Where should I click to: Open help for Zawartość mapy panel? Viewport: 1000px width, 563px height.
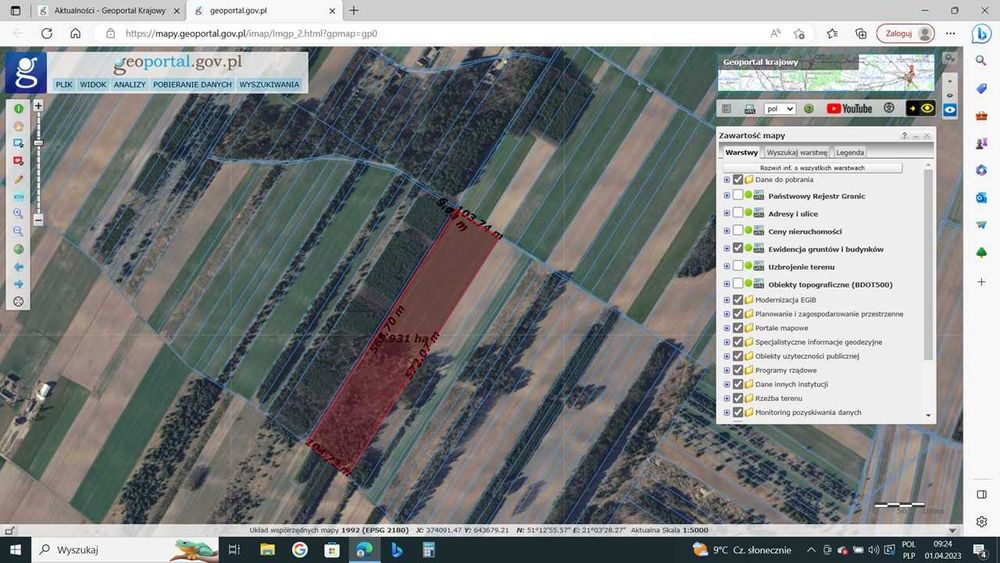[x=904, y=136]
